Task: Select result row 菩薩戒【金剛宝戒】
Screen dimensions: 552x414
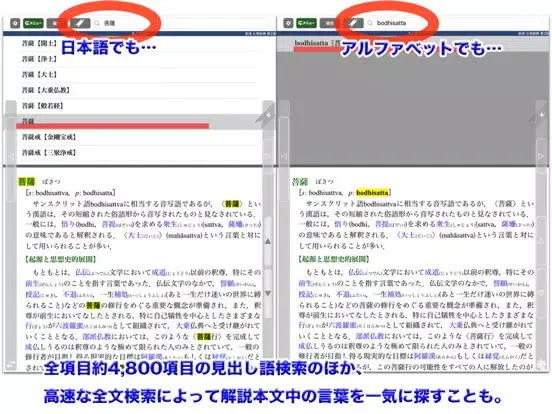Action: pyautogui.click(x=139, y=137)
